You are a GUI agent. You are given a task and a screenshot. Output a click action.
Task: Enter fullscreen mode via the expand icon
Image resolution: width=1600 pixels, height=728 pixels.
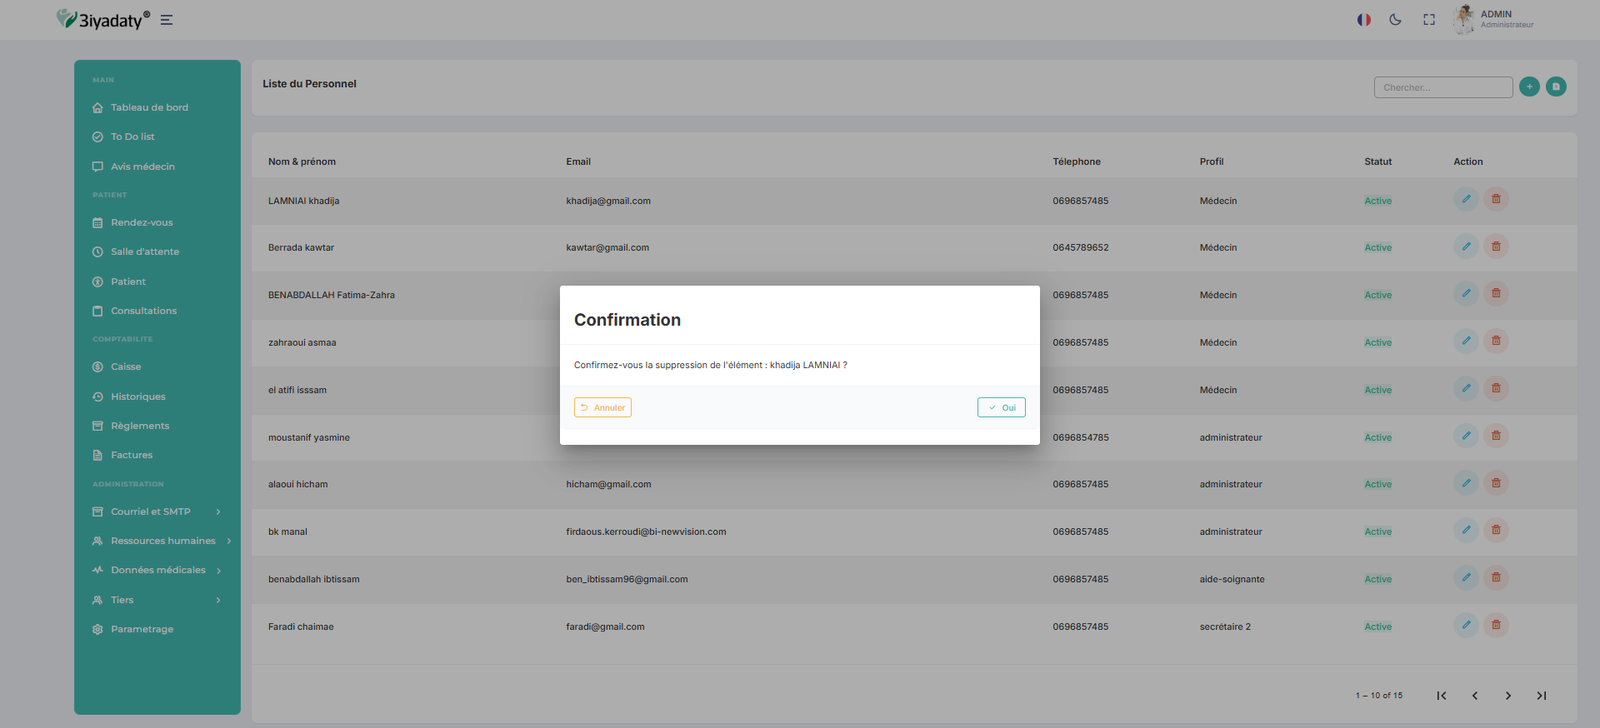(x=1429, y=19)
